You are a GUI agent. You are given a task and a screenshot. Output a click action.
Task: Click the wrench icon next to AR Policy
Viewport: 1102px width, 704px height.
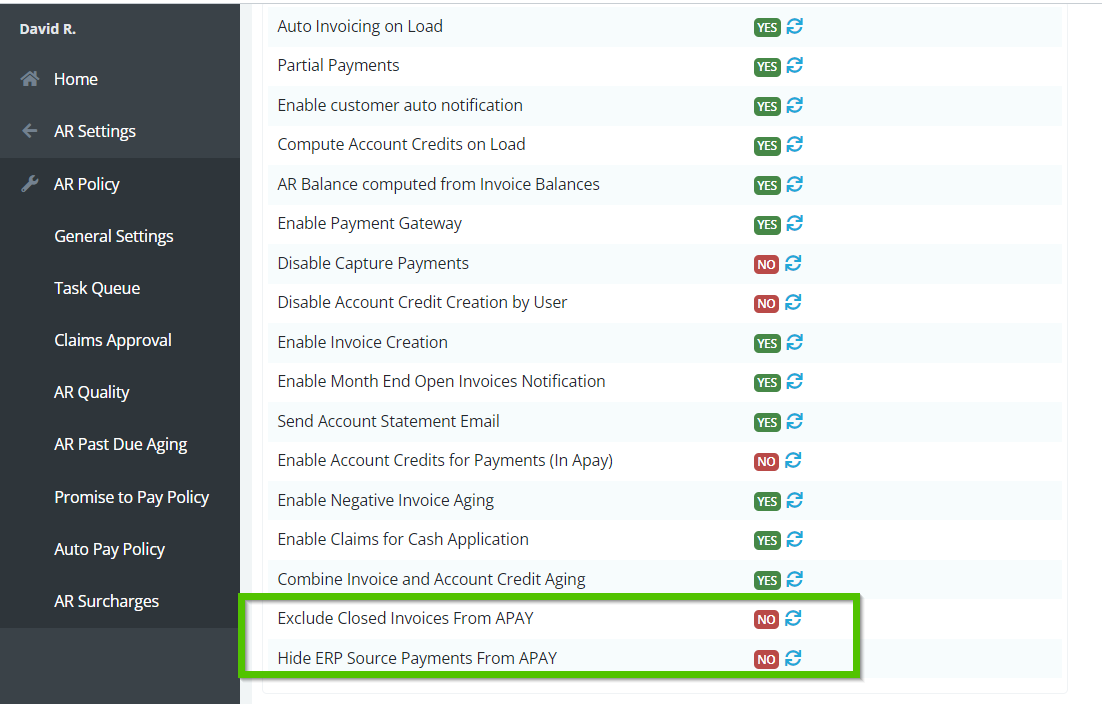coord(30,184)
